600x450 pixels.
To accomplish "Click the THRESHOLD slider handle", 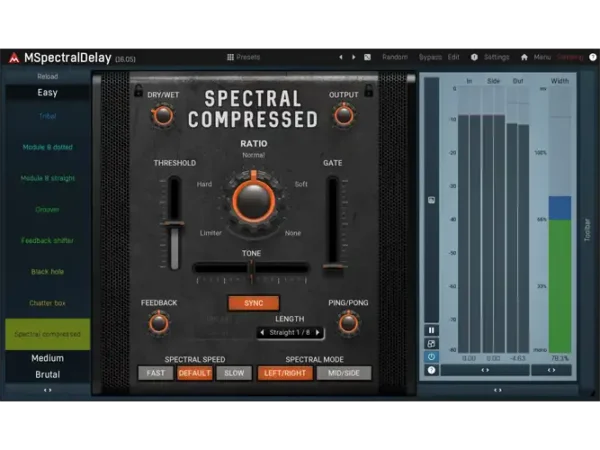I will [174, 224].
